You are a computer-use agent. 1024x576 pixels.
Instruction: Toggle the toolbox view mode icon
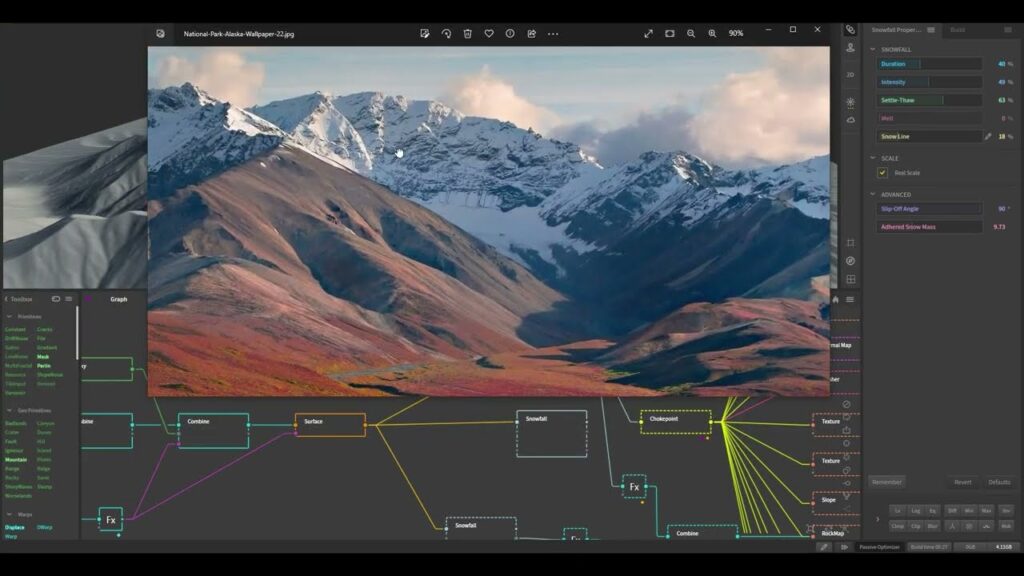pos(56,299)
